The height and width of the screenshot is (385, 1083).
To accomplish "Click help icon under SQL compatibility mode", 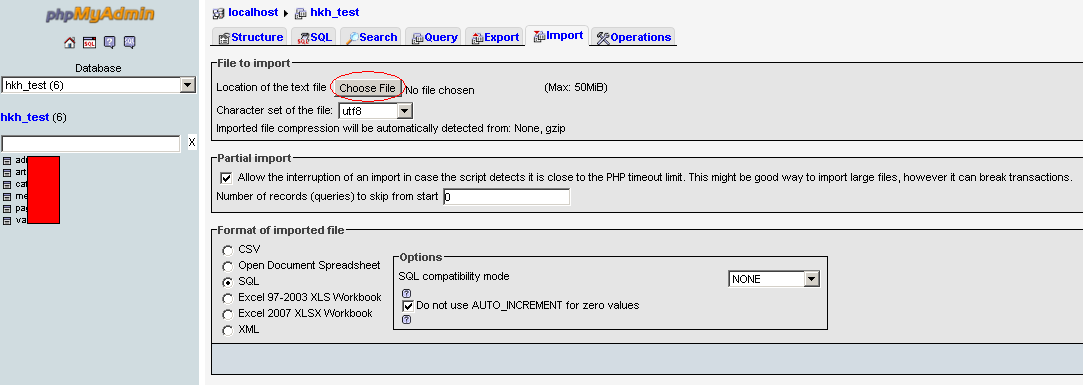I will [407, 293].
